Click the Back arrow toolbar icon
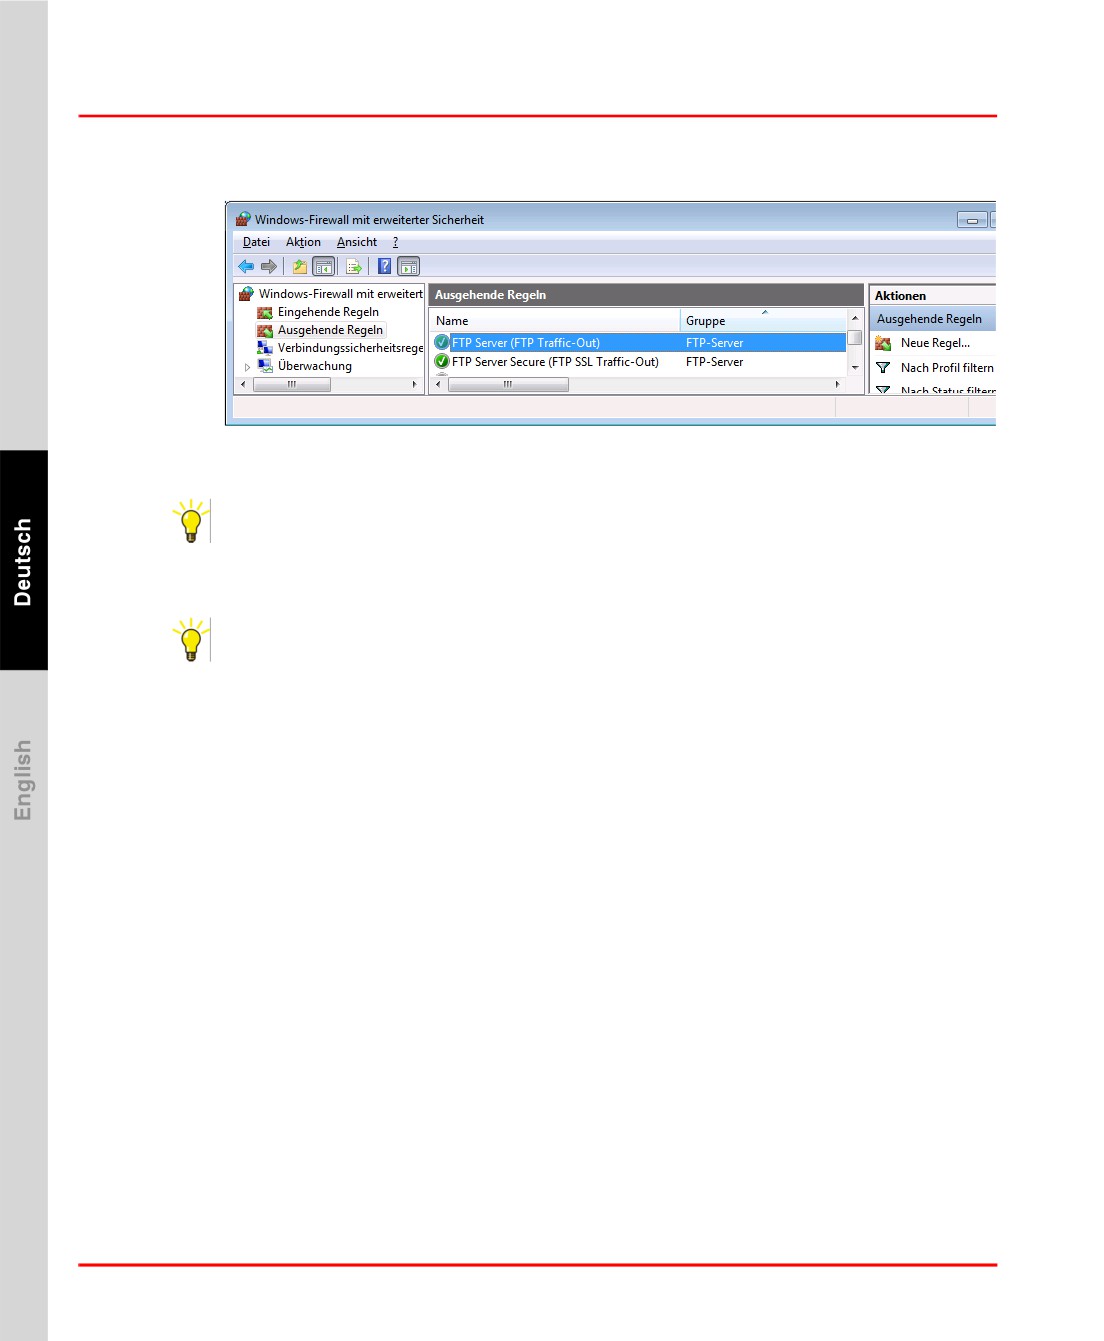The width and height of the screenshot is (1104, 1341). click(245, 266)
